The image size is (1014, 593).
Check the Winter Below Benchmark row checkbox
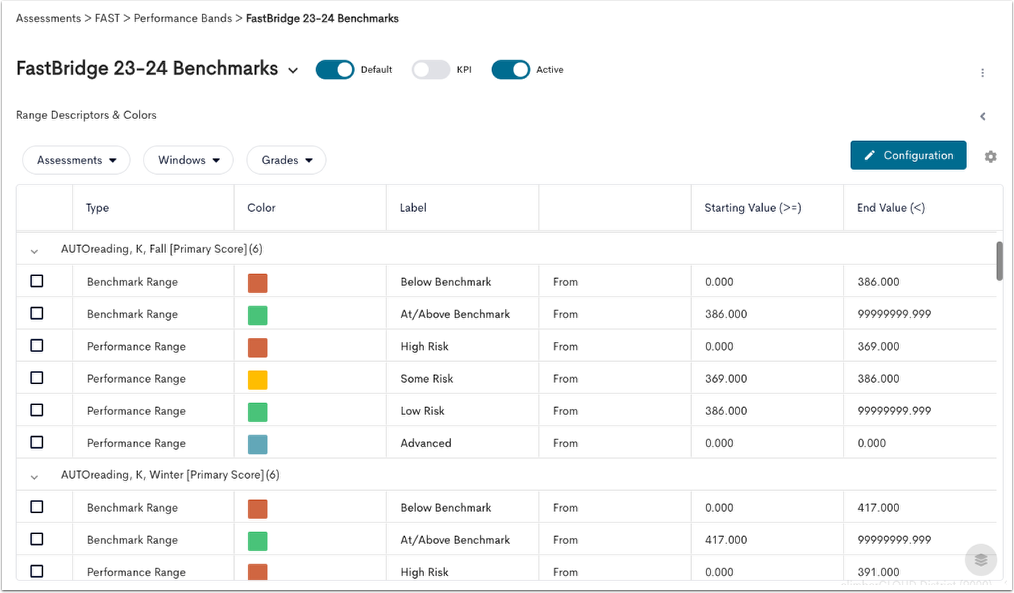(37, 507)
